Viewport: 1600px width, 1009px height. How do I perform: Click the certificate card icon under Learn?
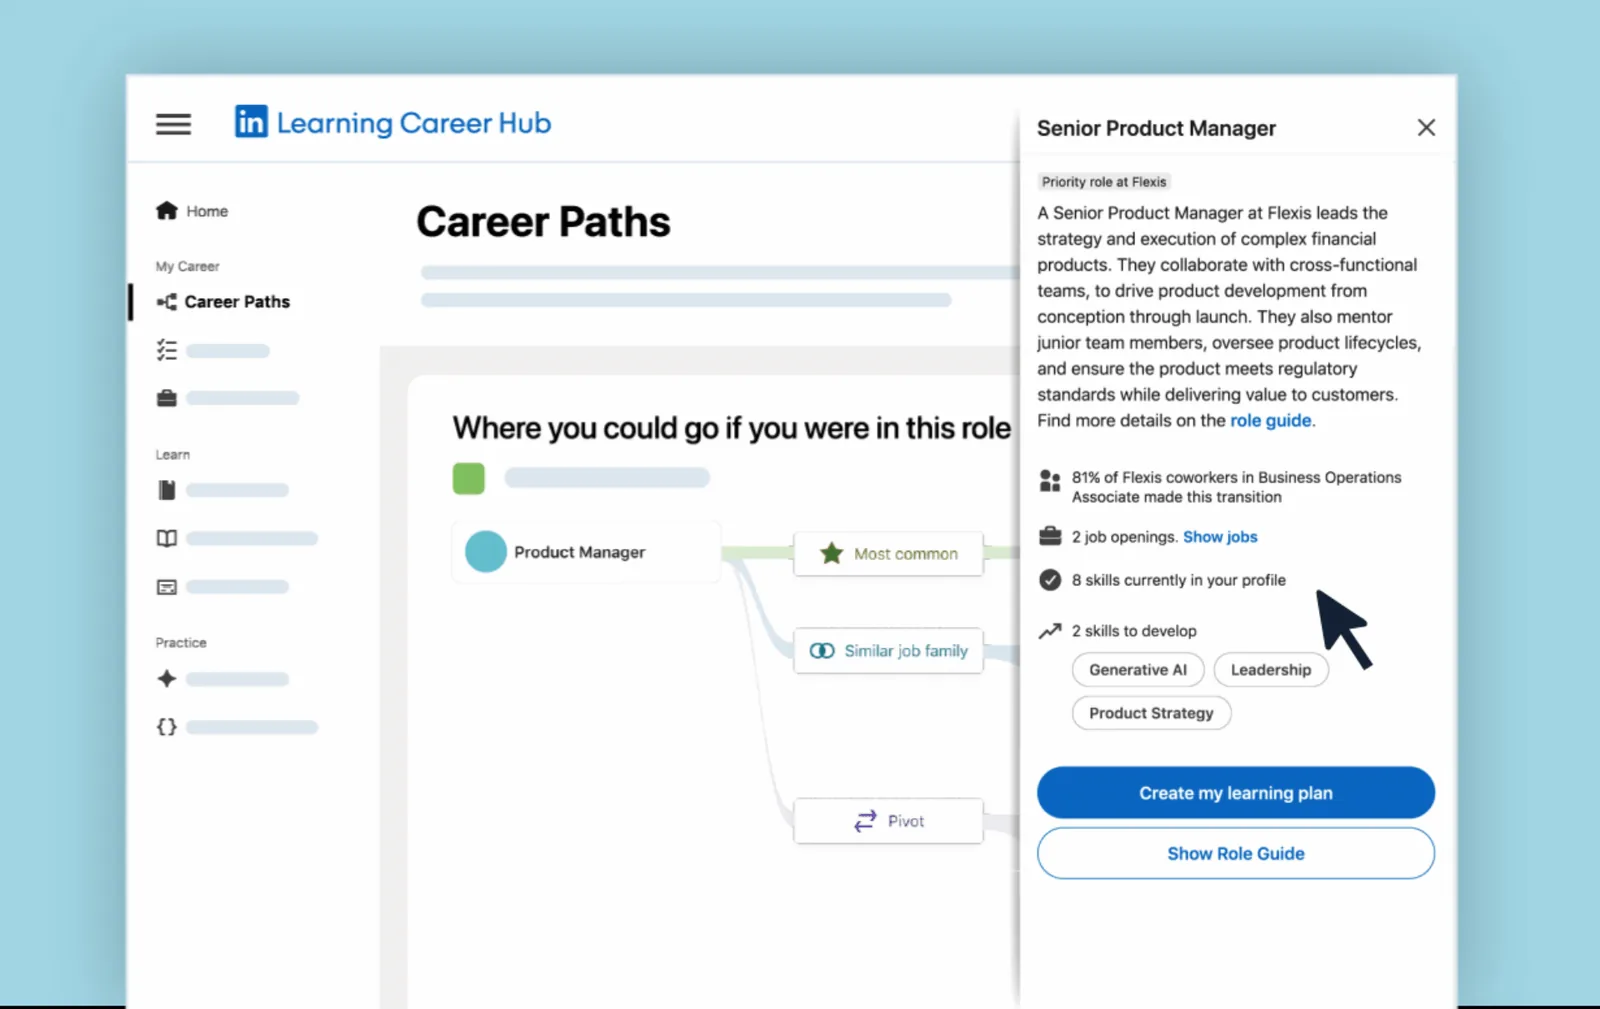pyautogui.click(x=167, y=587)
